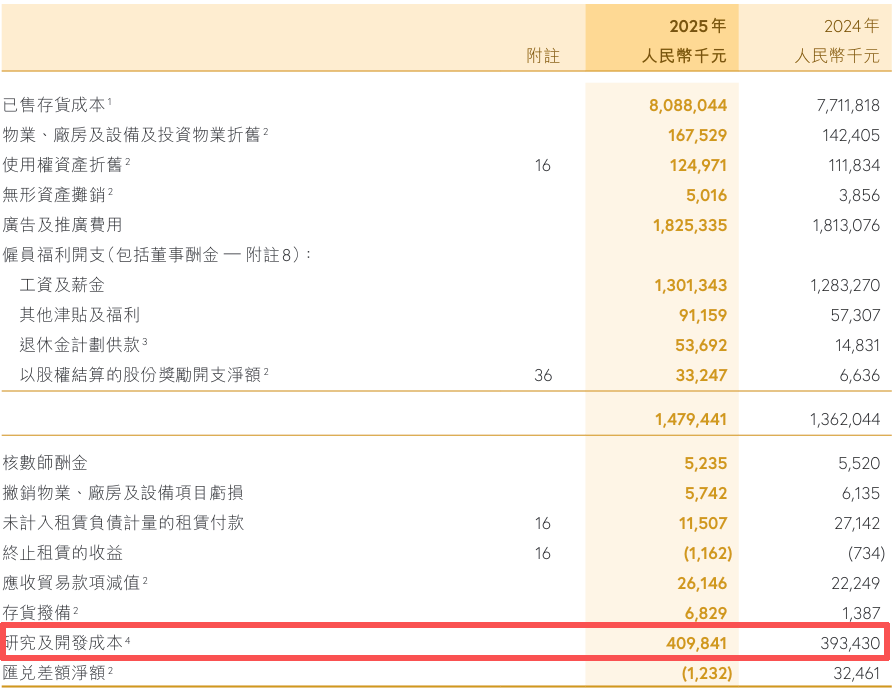893x691 pixels.
Task: Select the 核數師酬金 row label
Action: click(45, 463)
